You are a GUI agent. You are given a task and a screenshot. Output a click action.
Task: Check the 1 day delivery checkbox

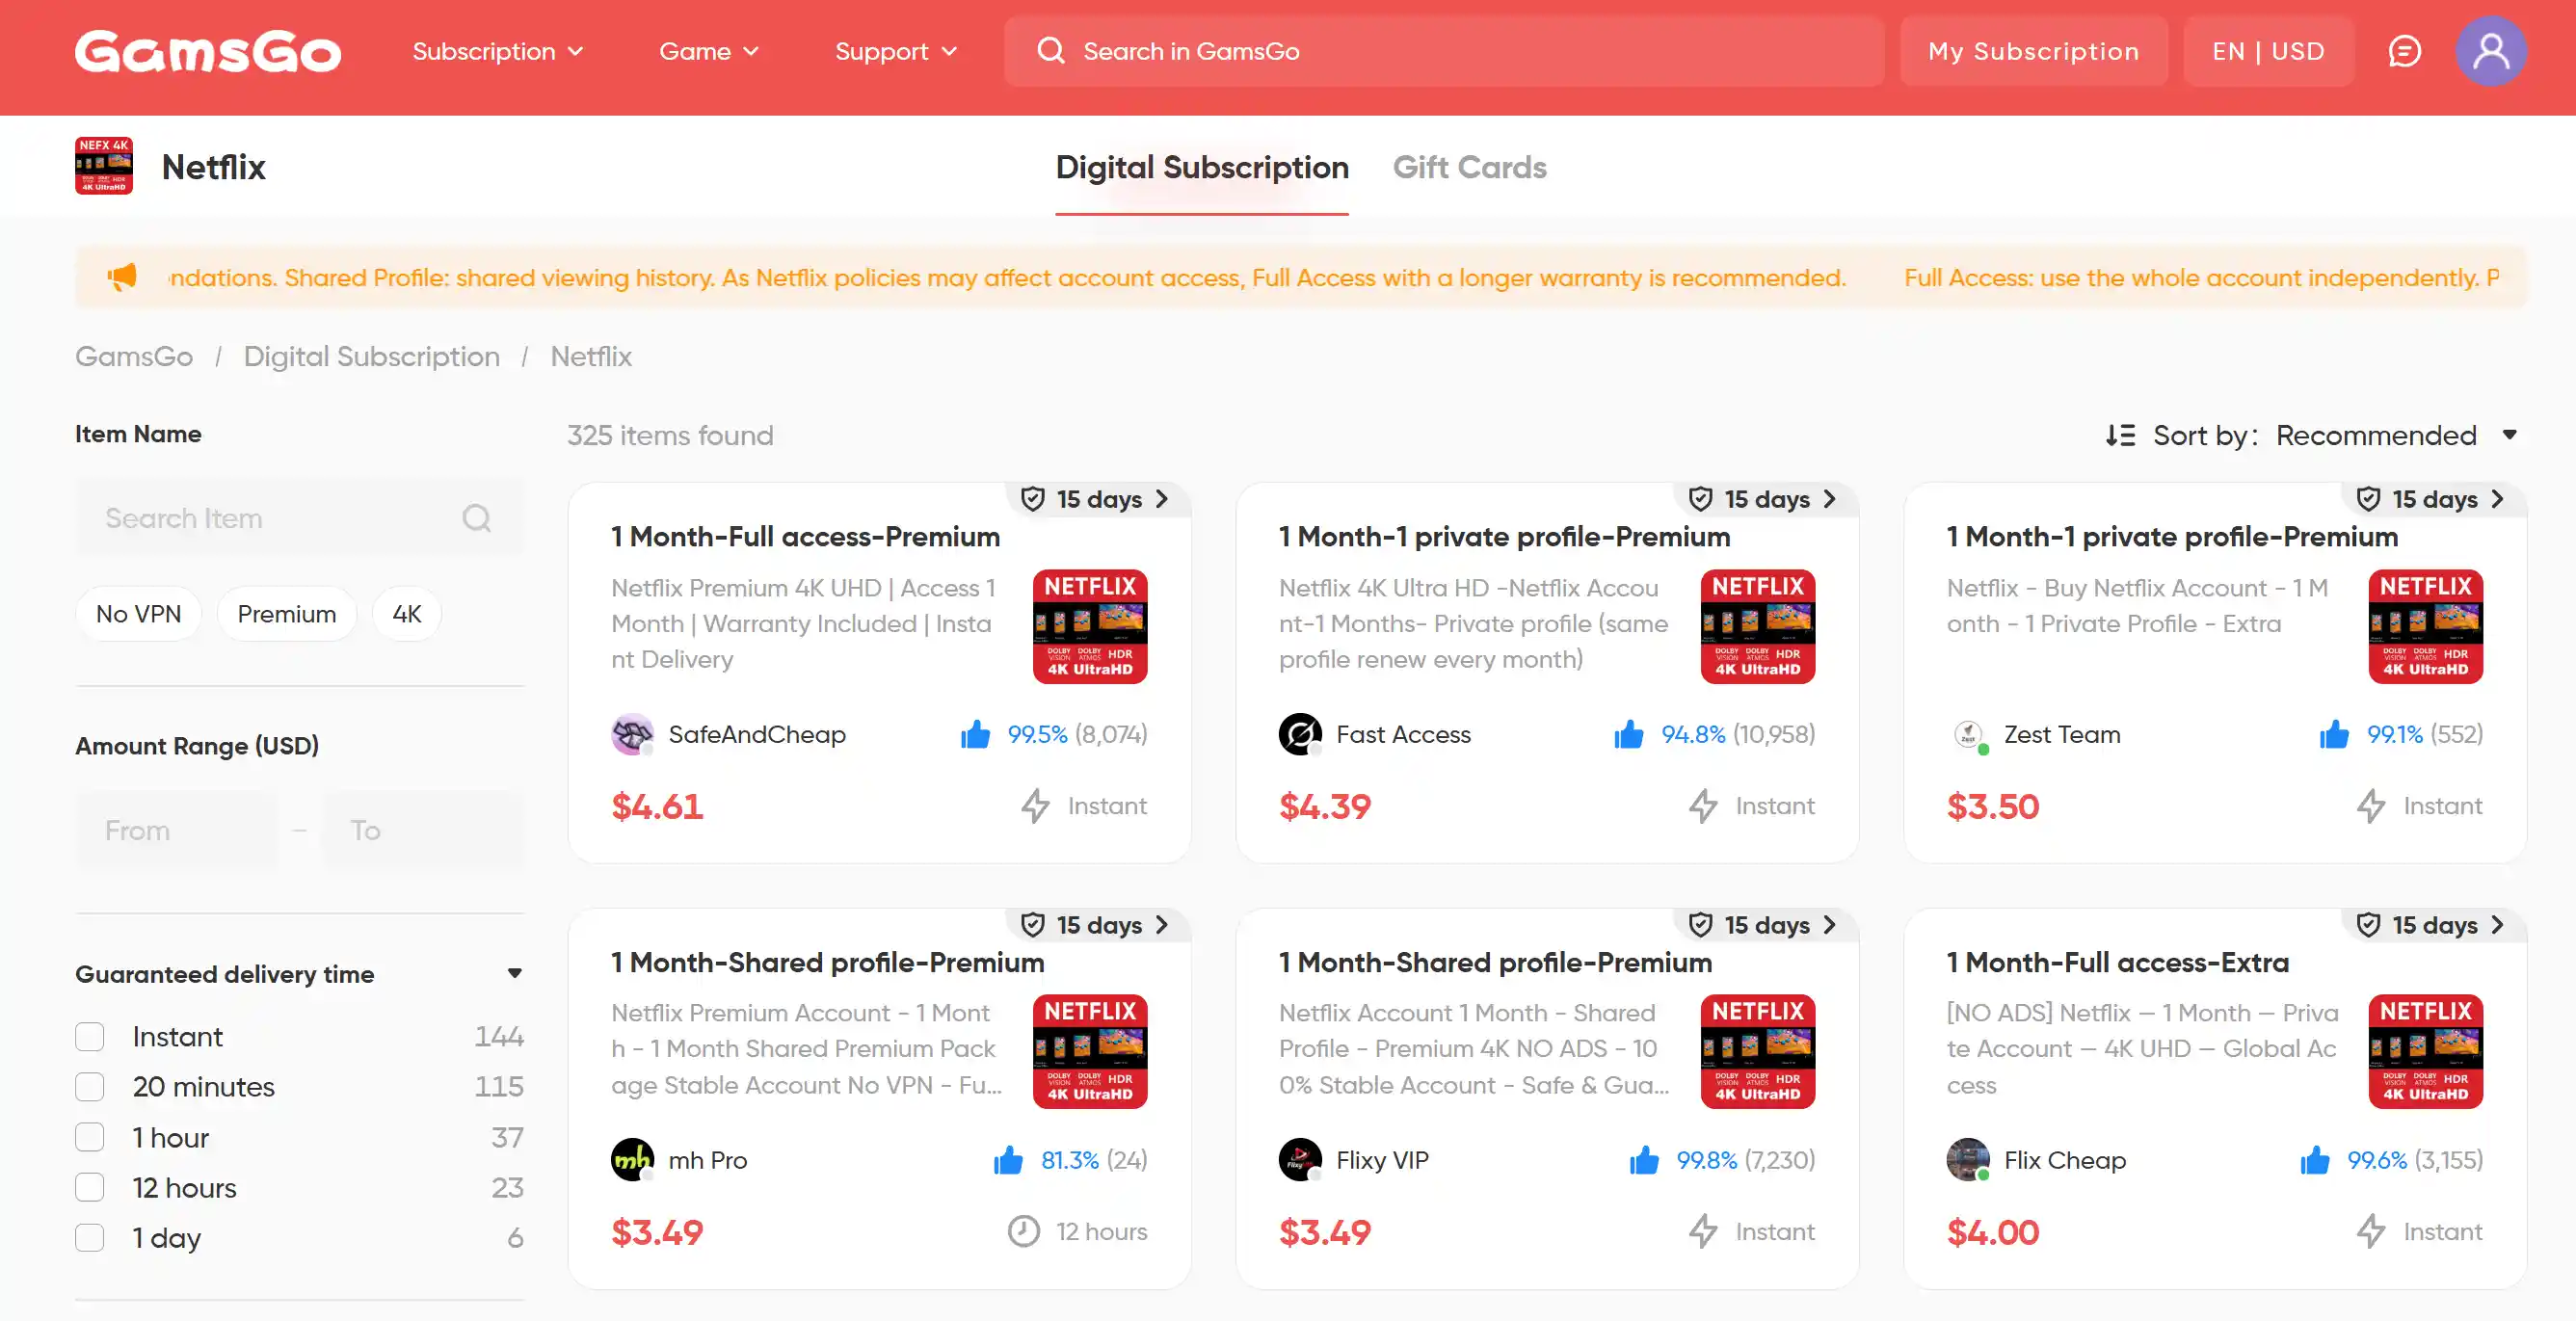[x=90, y=1238]
